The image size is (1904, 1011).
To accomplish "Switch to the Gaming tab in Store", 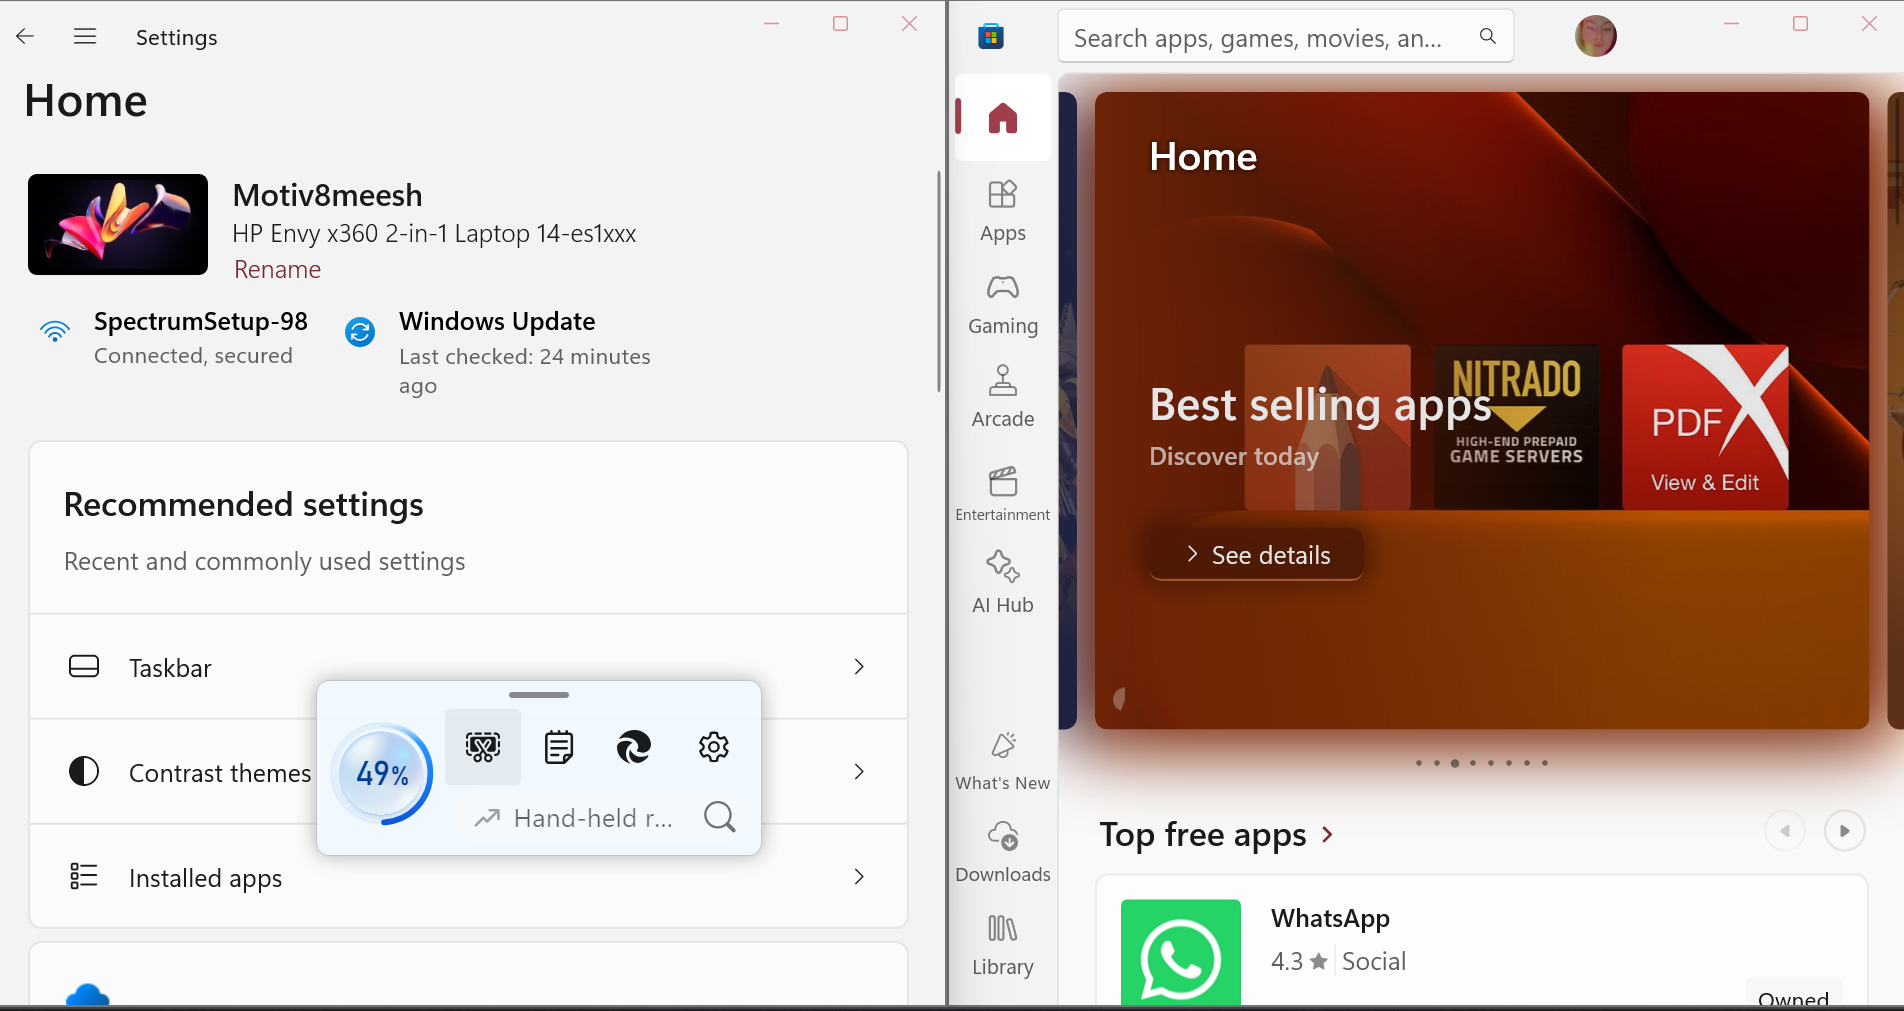I will 1002,304.
